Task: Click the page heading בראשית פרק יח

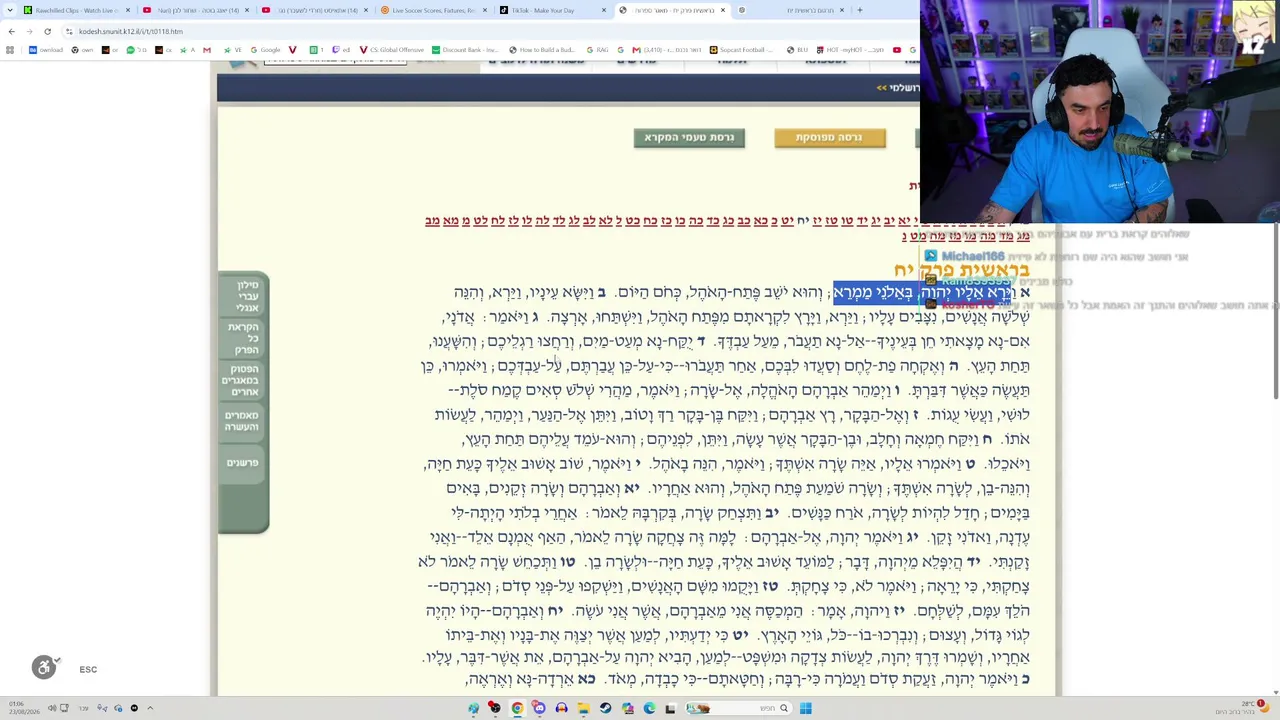Action: [962, 270]
